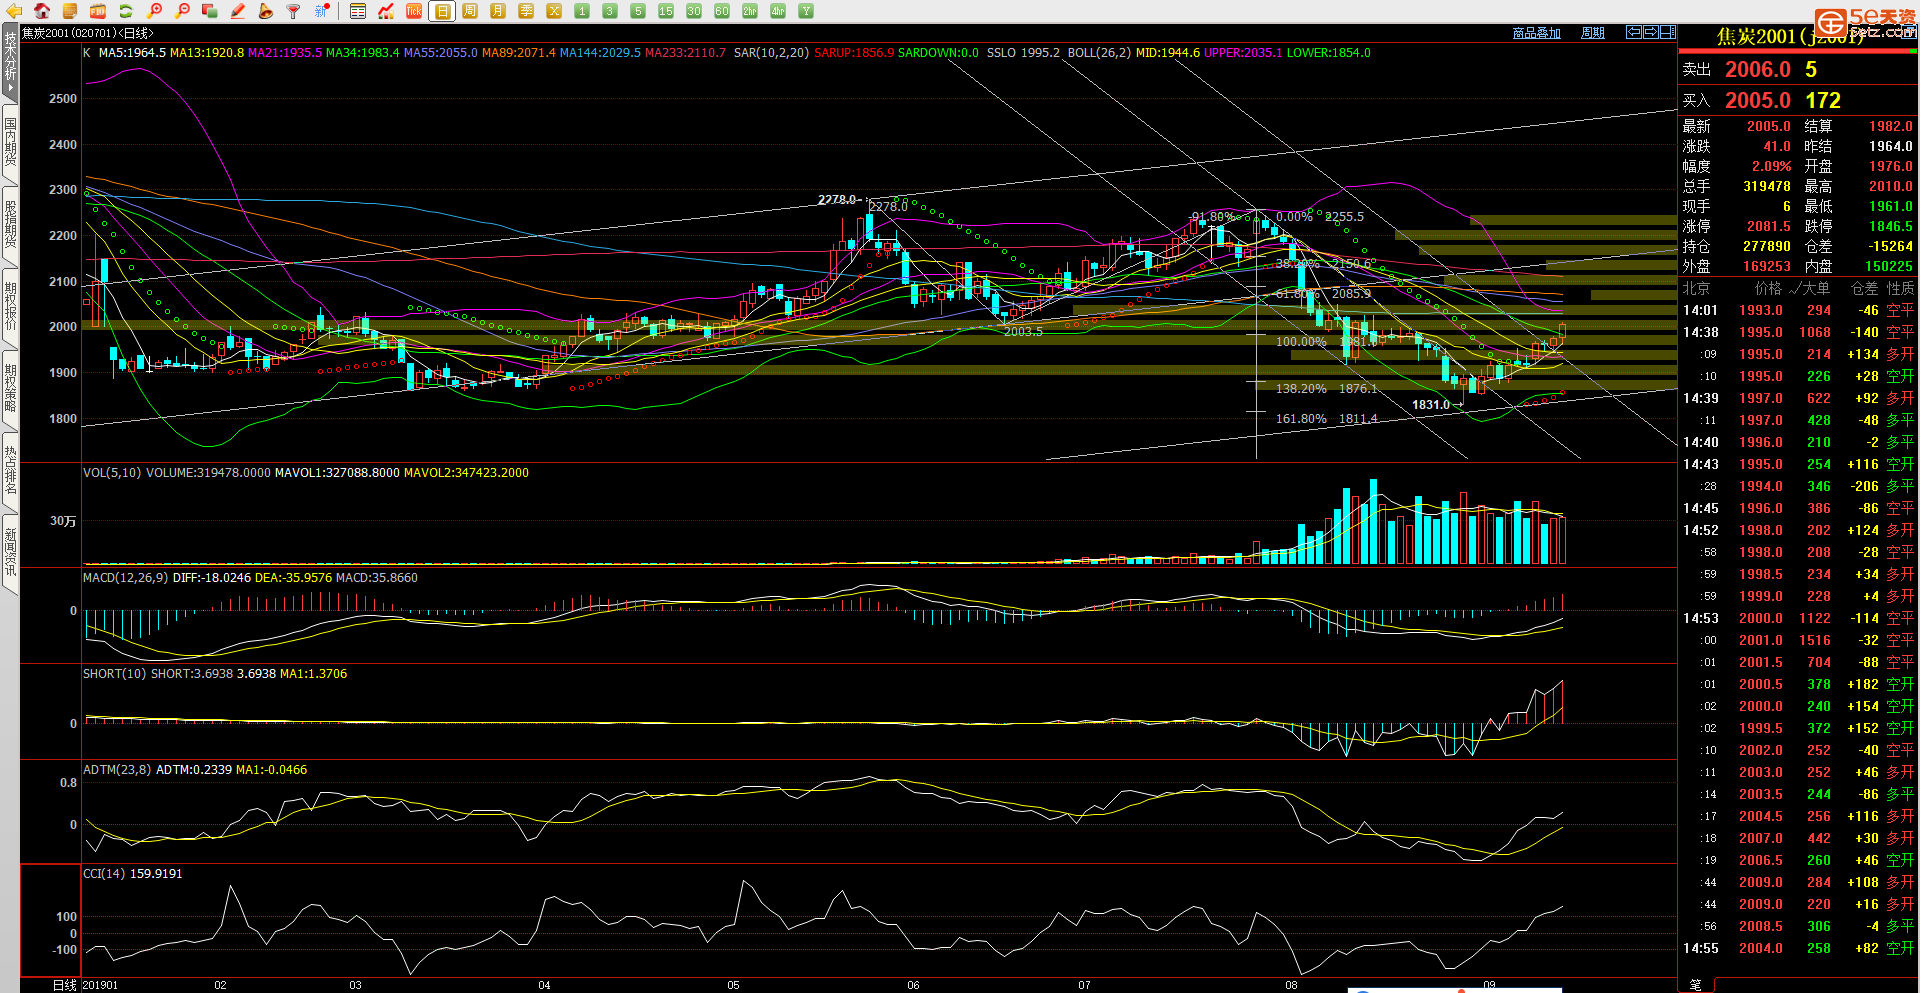
Task: Select the 5-minute period button
Action: pyautogui.click(x=638, y=11)
